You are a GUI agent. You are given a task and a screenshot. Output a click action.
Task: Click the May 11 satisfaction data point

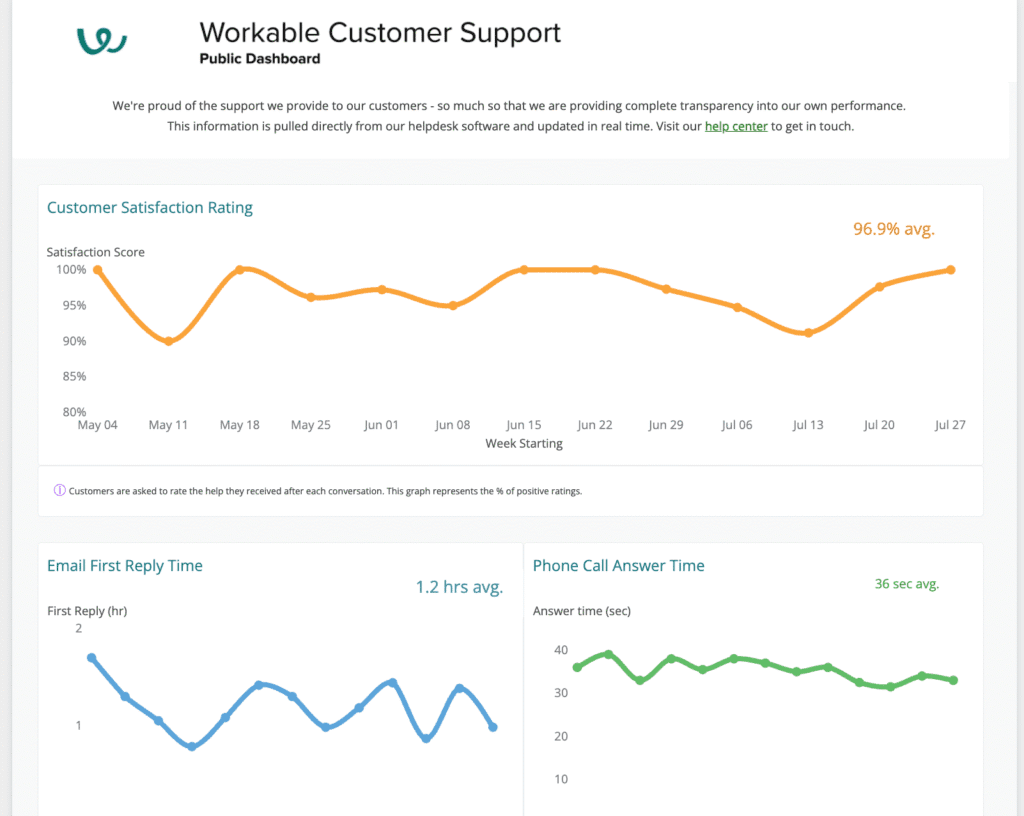click(169, 341)
